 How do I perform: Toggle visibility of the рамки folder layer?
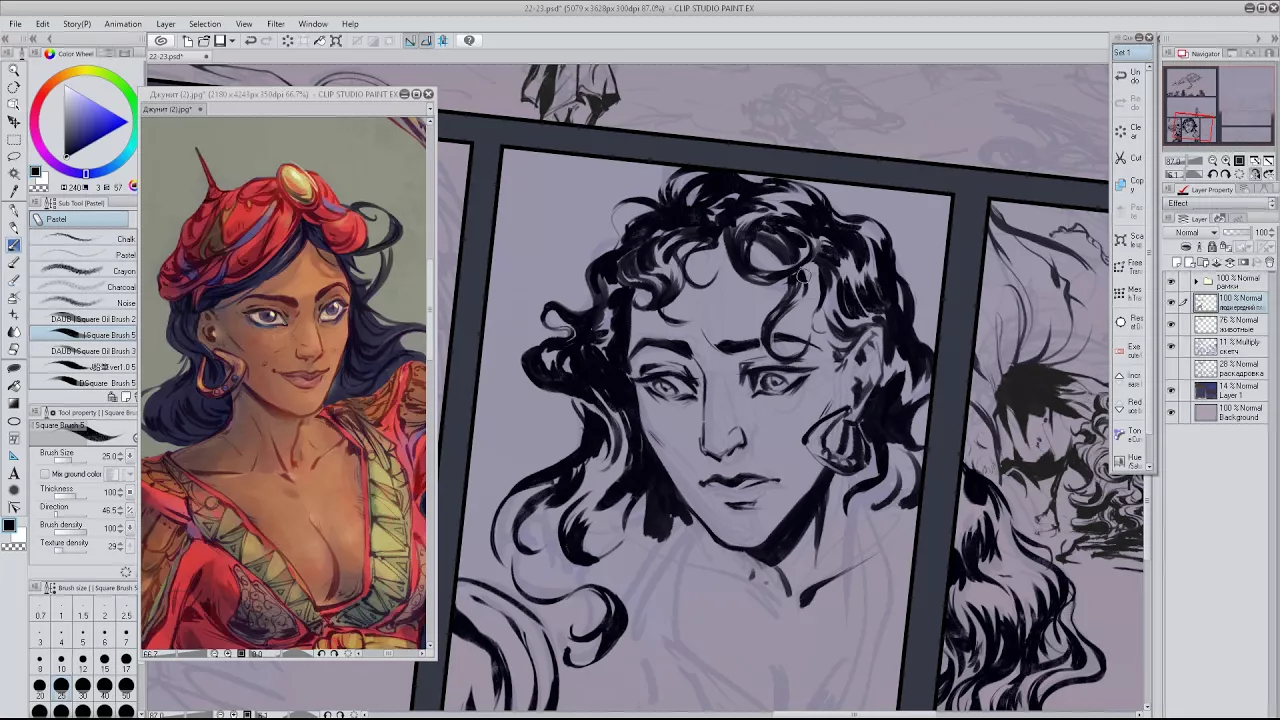pyautogui.click(x=1171, y=282)
